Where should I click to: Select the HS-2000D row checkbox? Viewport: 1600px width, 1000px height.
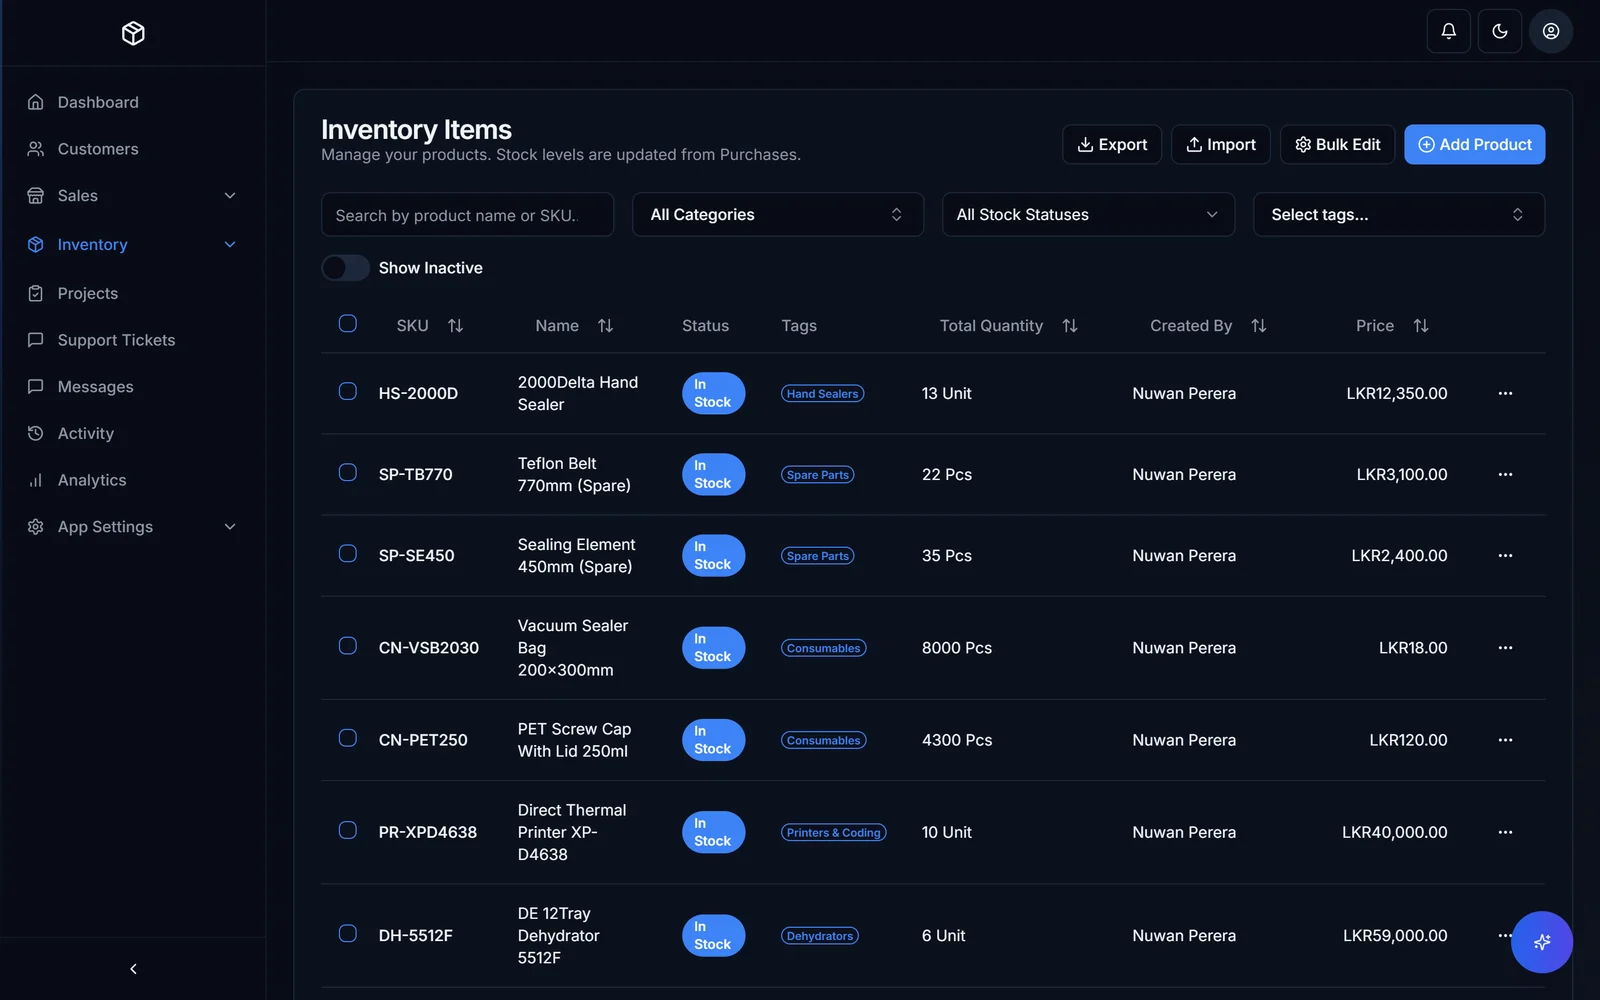347,391
